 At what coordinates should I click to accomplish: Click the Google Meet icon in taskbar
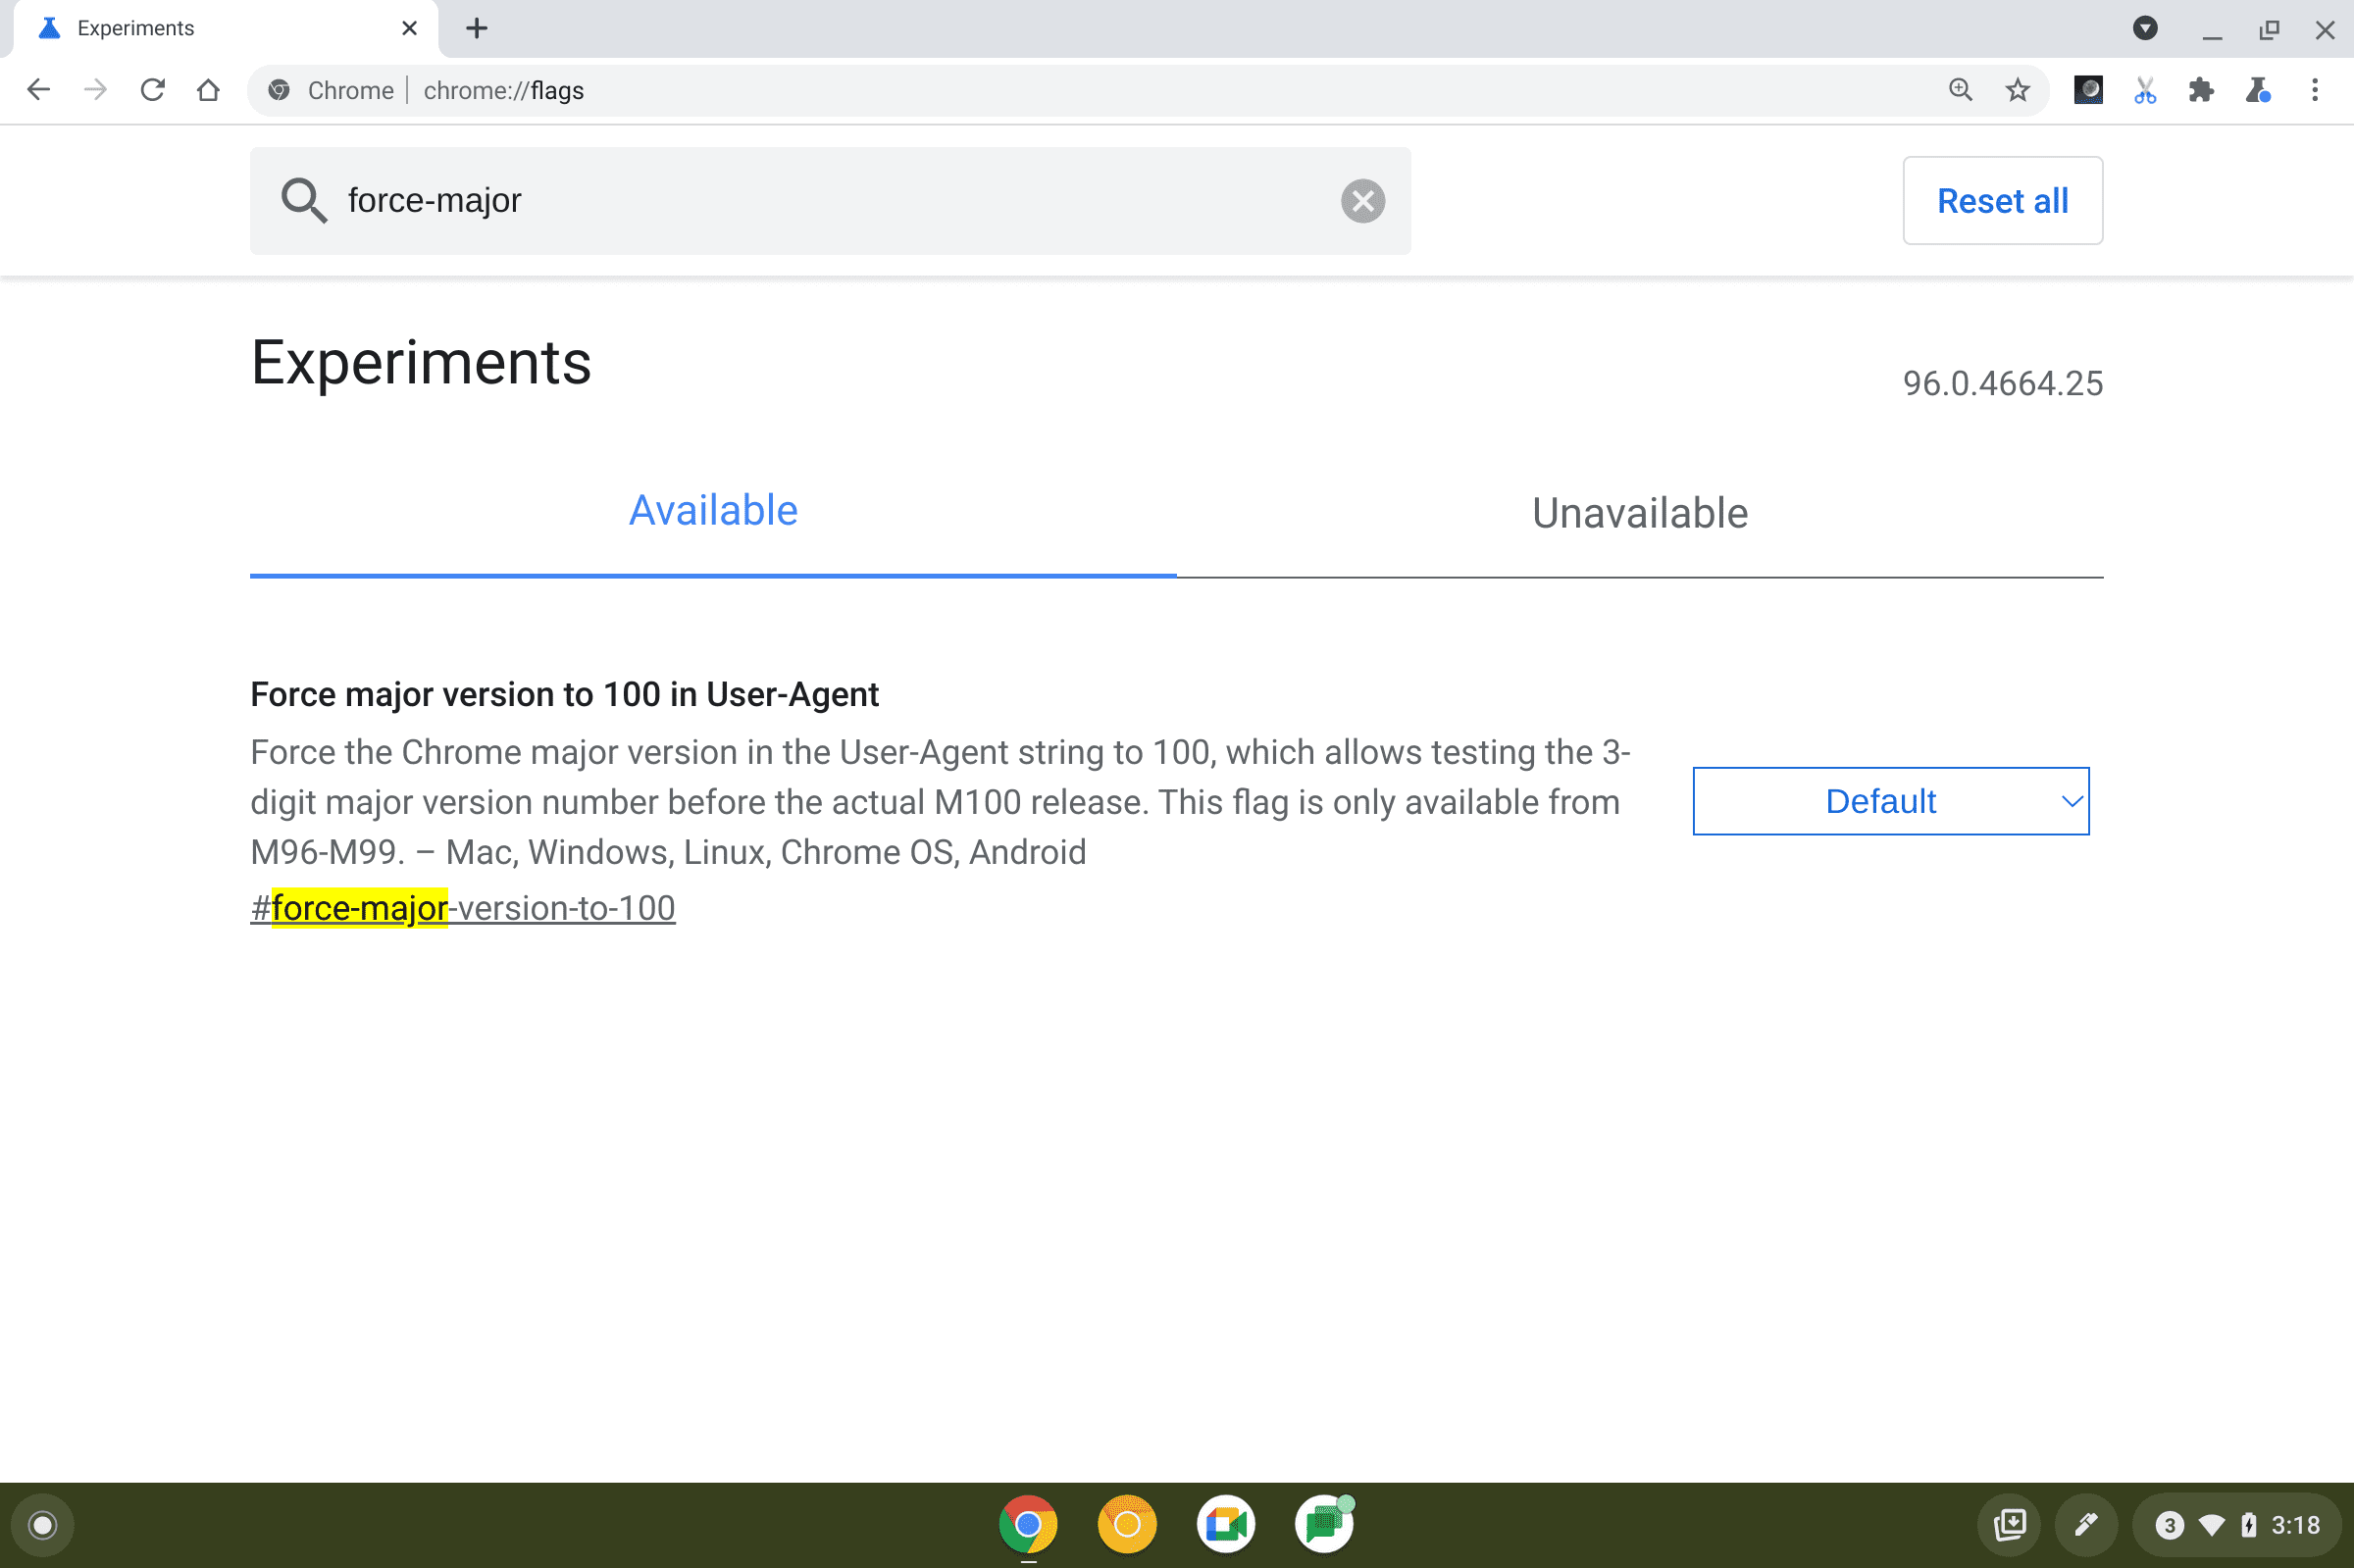[1225, 1523]
